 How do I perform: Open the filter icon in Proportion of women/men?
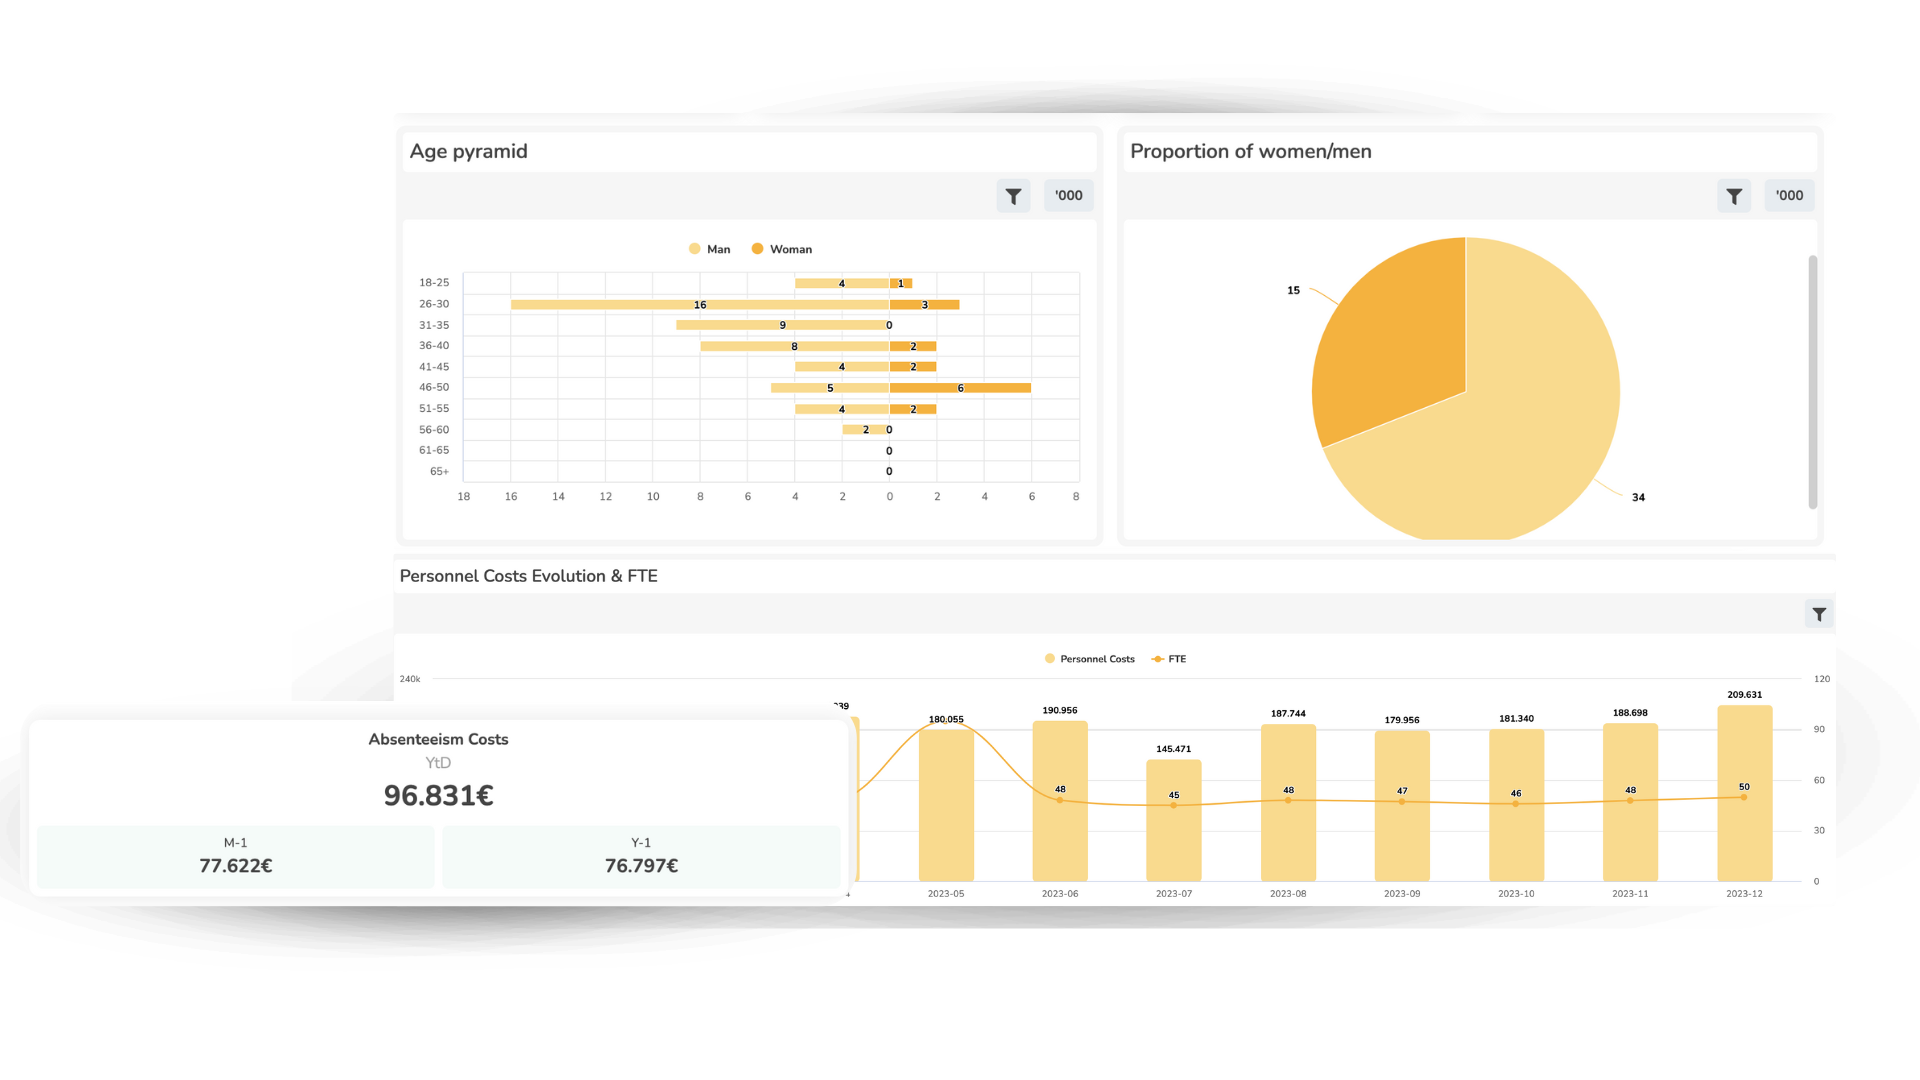pyautogui.click(x=1734, y=196)
